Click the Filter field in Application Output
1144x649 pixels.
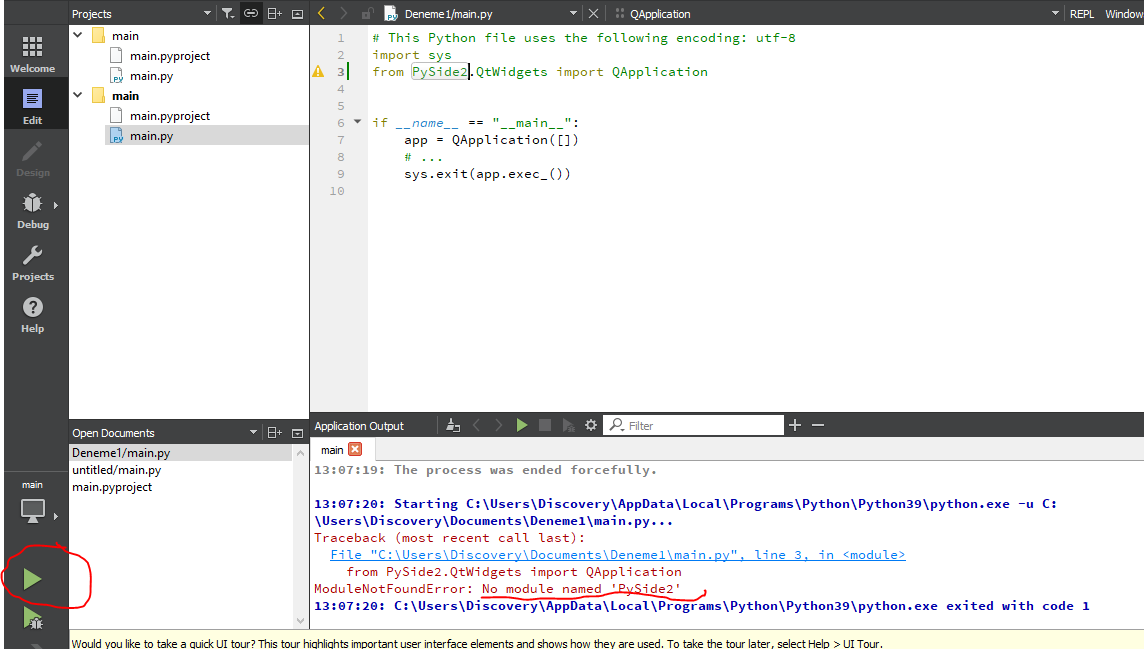tap(693, 425)
